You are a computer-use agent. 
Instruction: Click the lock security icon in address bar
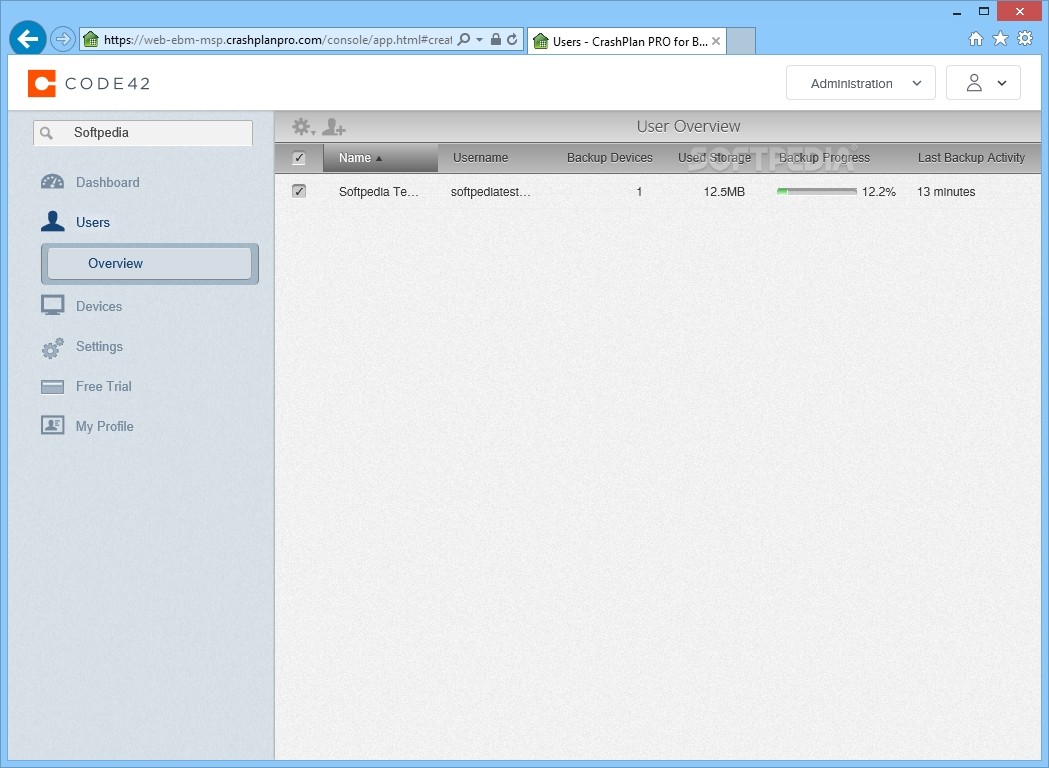496,39
